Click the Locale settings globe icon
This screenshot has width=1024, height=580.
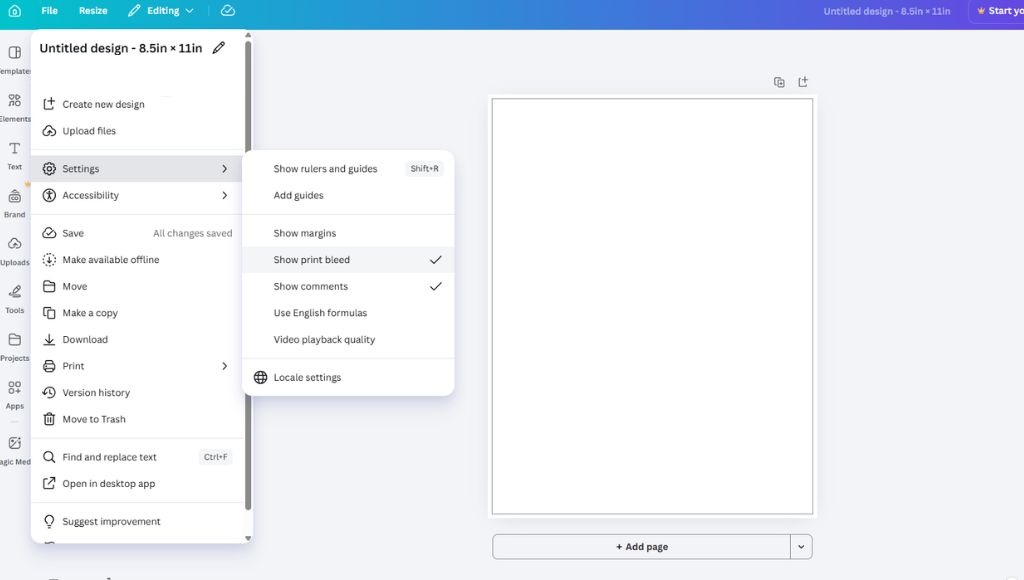(261, 378)
